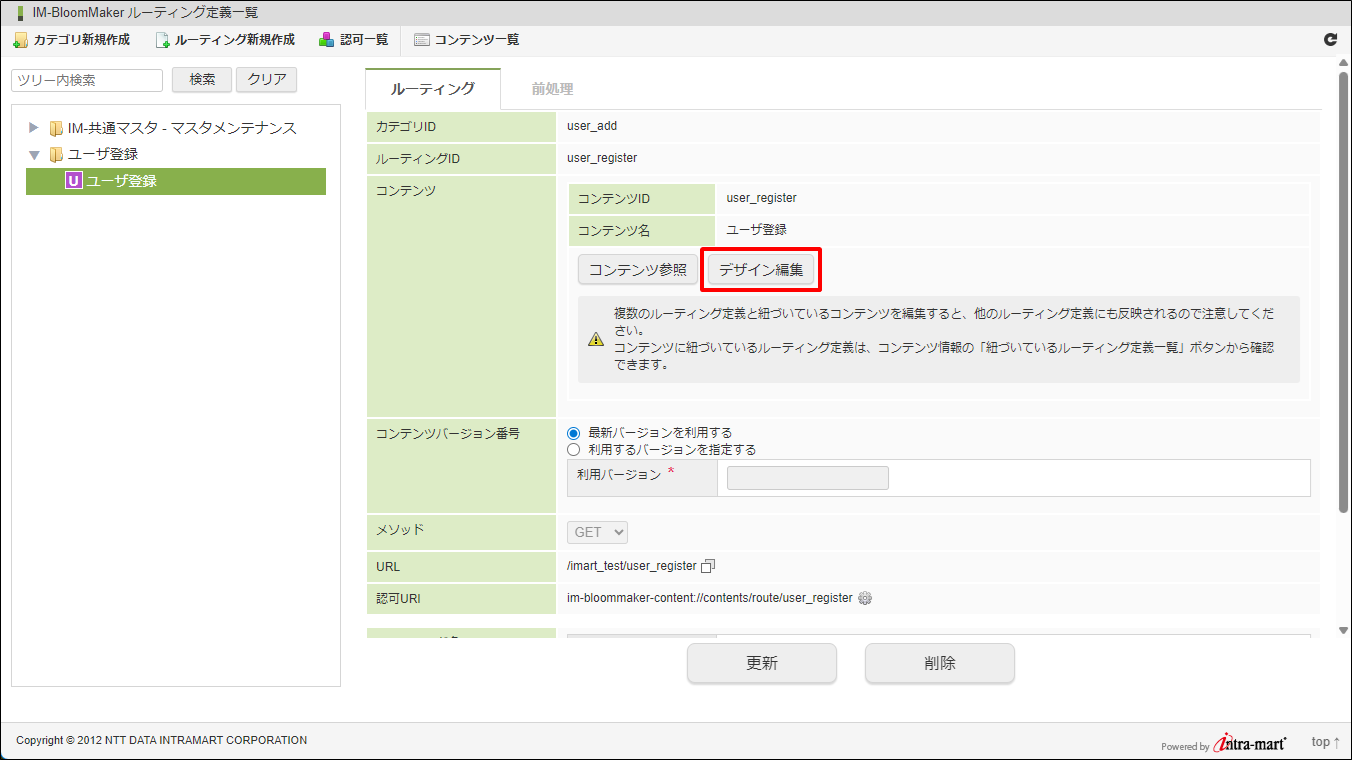Screen dimensions: 1352x760
Task: Click the top link in footer
Action: click(x=1325, y=742)
